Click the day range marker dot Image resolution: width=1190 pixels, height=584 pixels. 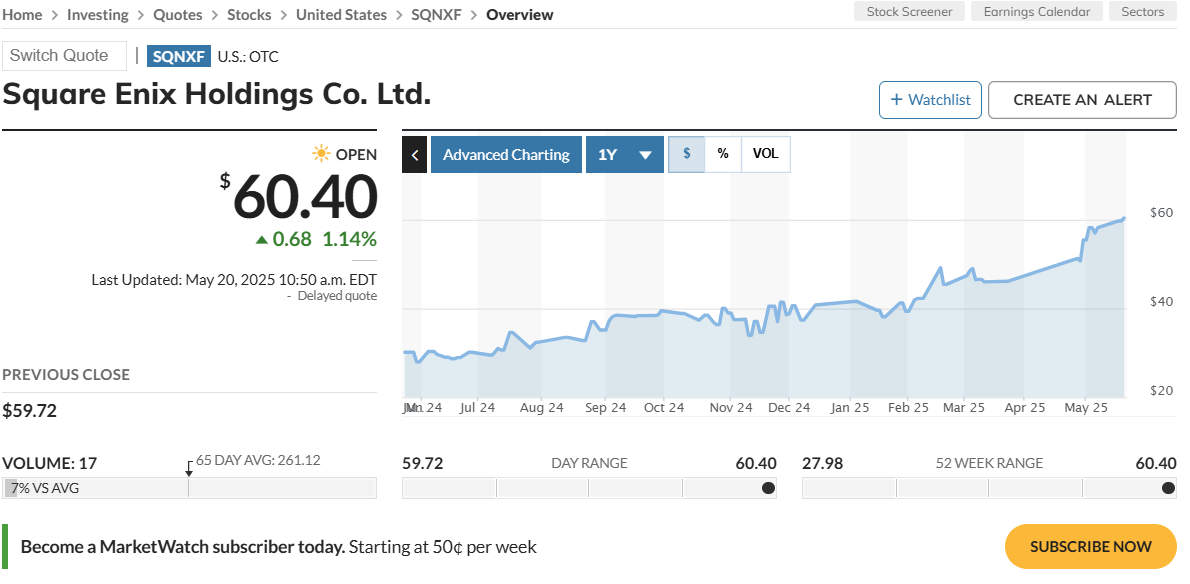point(768,488)
